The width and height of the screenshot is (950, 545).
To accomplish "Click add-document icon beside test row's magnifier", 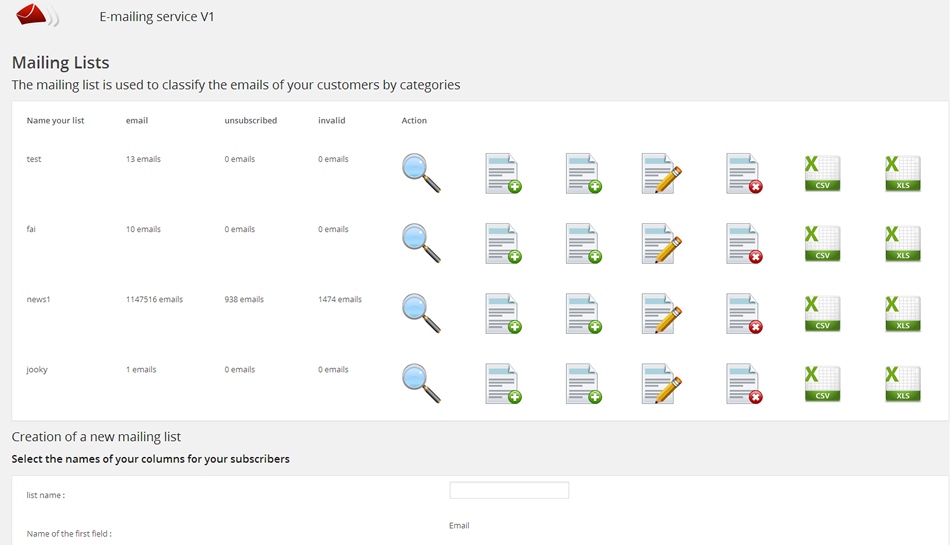I will 503,173.
